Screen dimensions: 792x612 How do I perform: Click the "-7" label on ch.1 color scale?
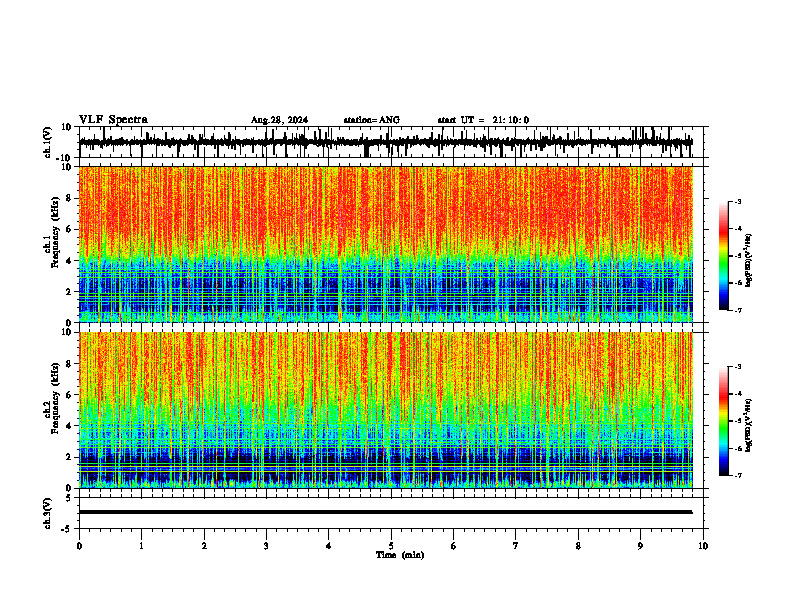[737, 310]
